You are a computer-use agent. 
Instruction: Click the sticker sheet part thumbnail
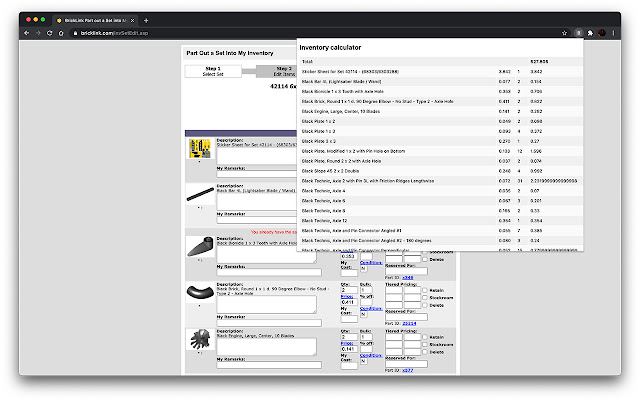tap(199, 150)
